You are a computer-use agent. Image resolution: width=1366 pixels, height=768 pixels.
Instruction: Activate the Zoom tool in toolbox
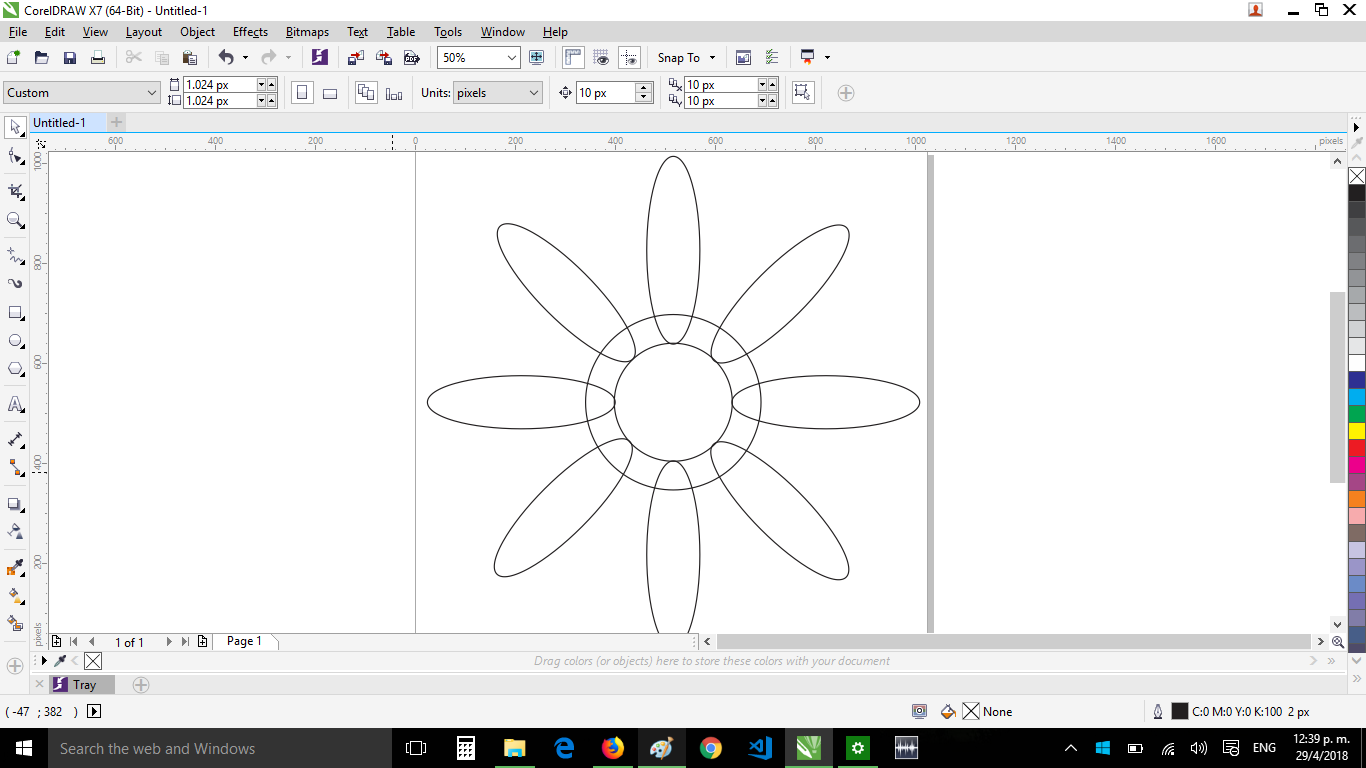click(x=15, y=220)
